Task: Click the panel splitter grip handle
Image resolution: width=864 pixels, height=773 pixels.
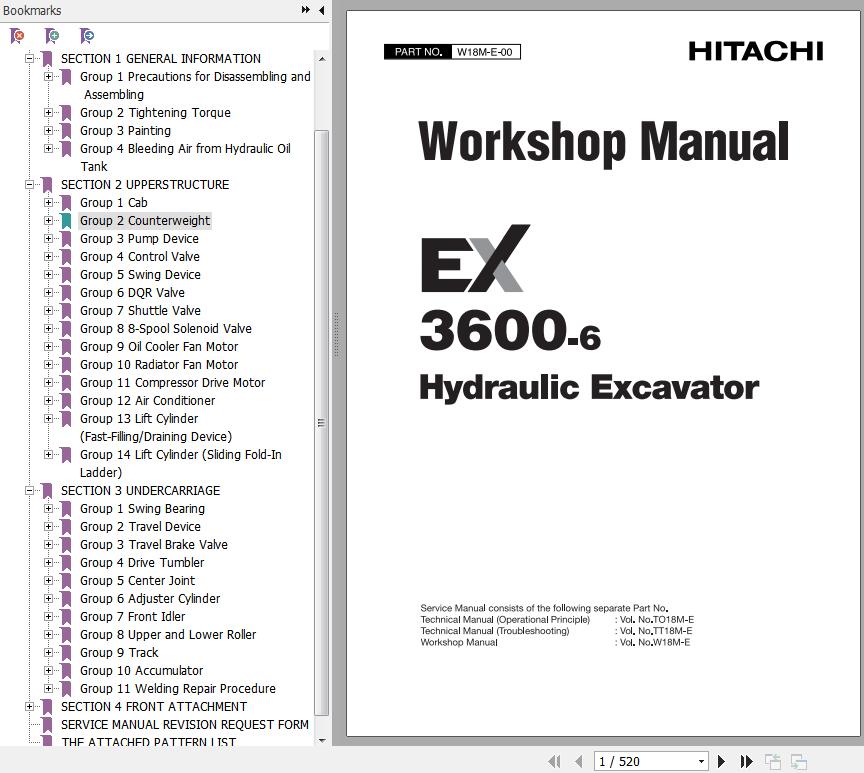Action: [336, 336]
